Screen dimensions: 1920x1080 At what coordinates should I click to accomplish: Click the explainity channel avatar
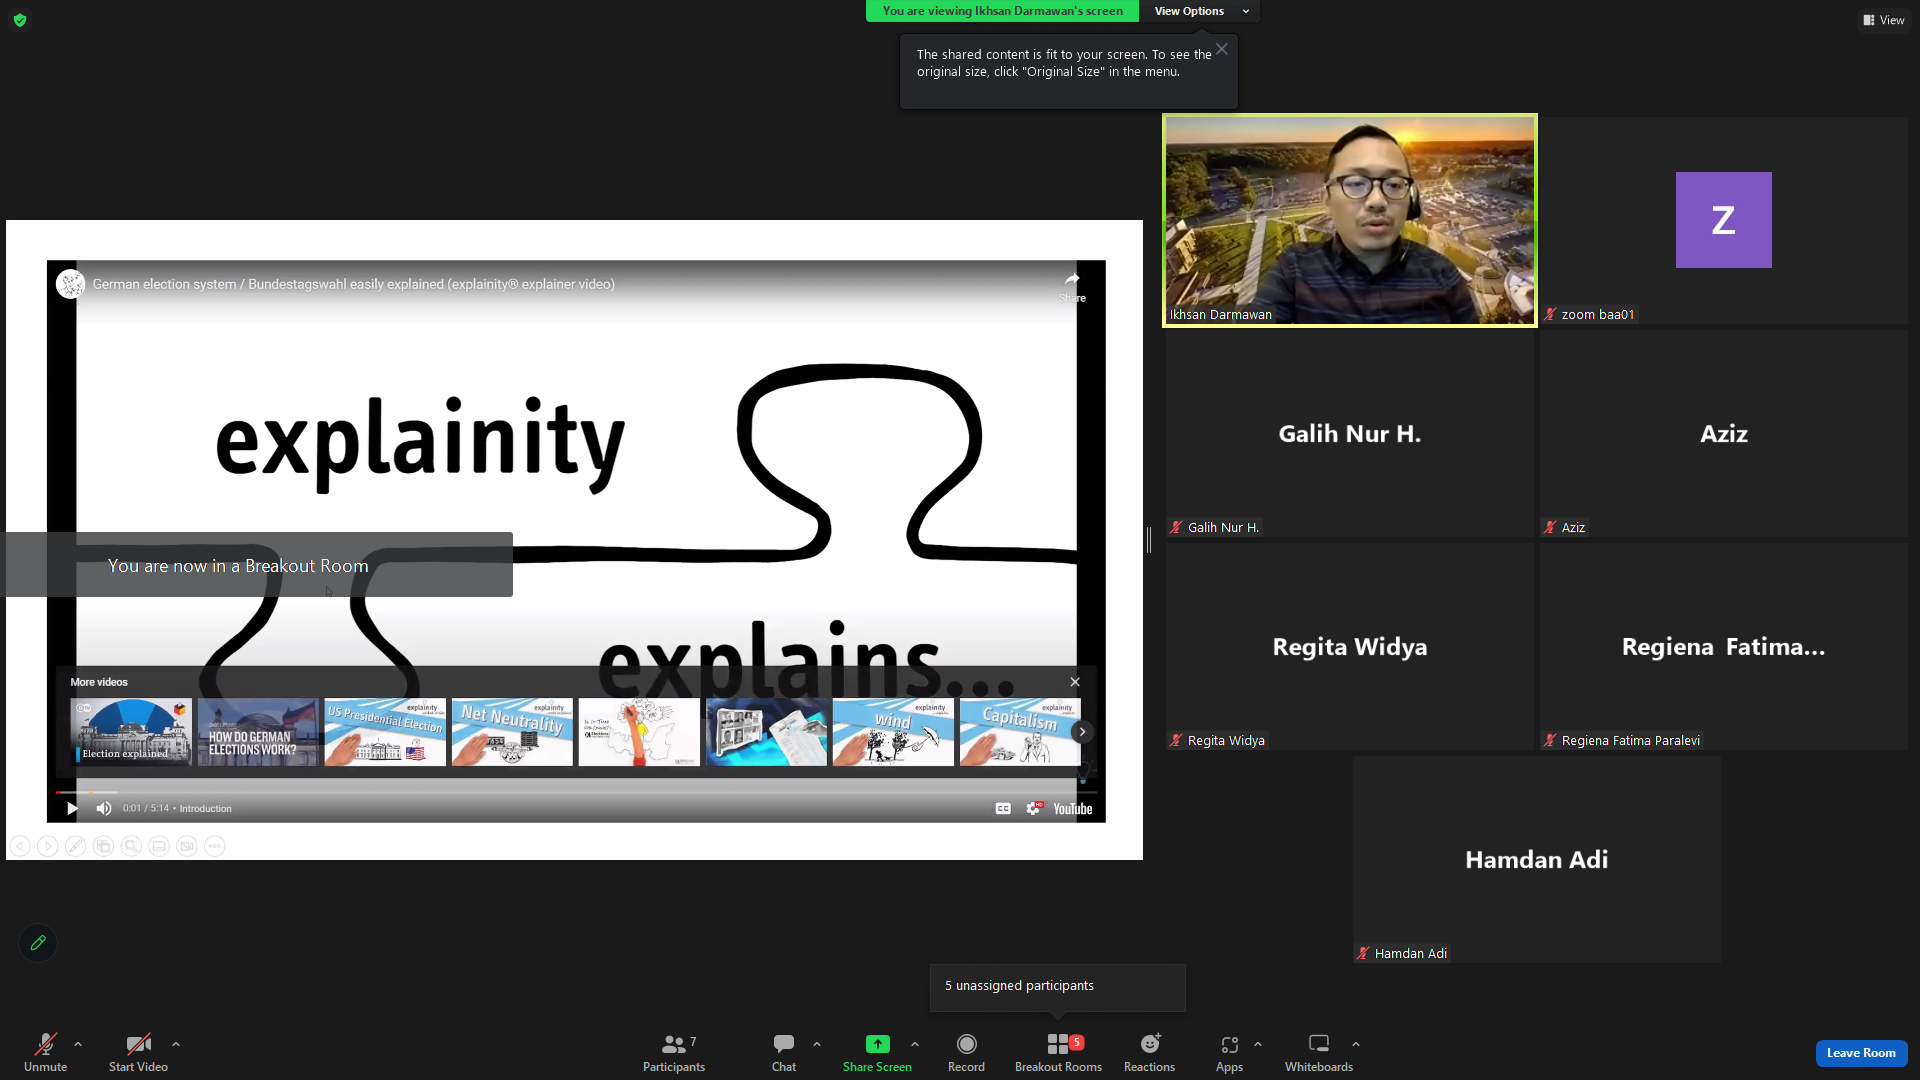pyautogui.click(x=70, y=284)
